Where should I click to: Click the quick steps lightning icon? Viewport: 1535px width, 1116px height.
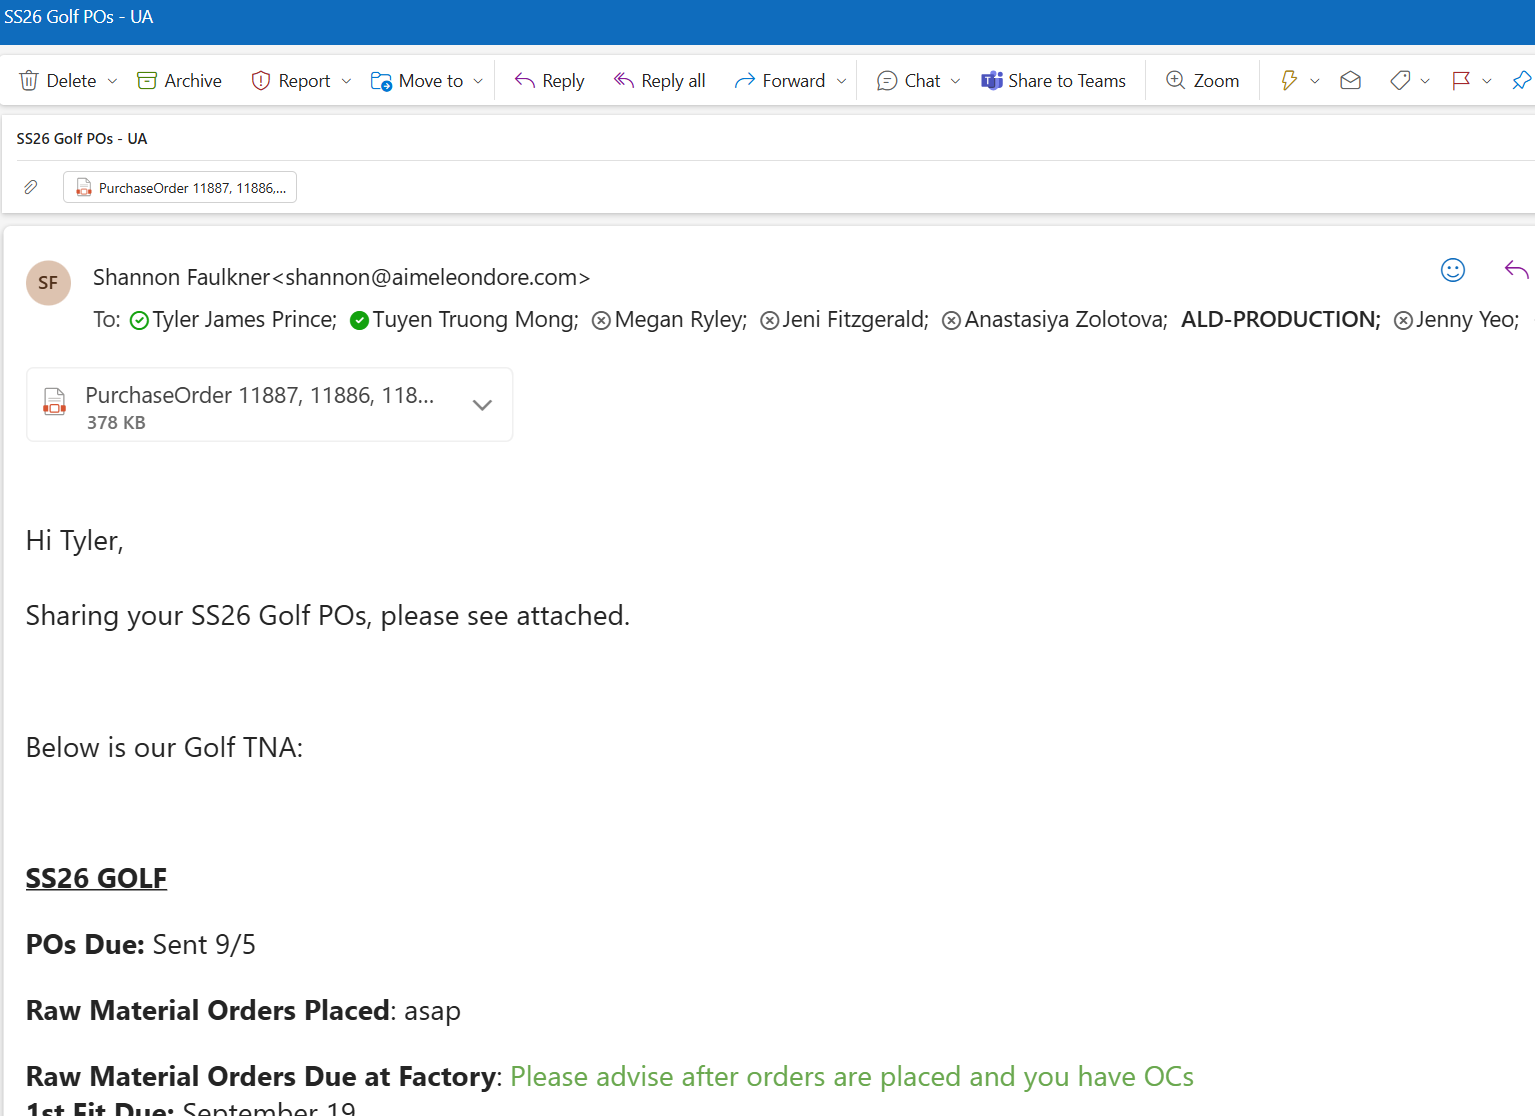point(1289,81)
